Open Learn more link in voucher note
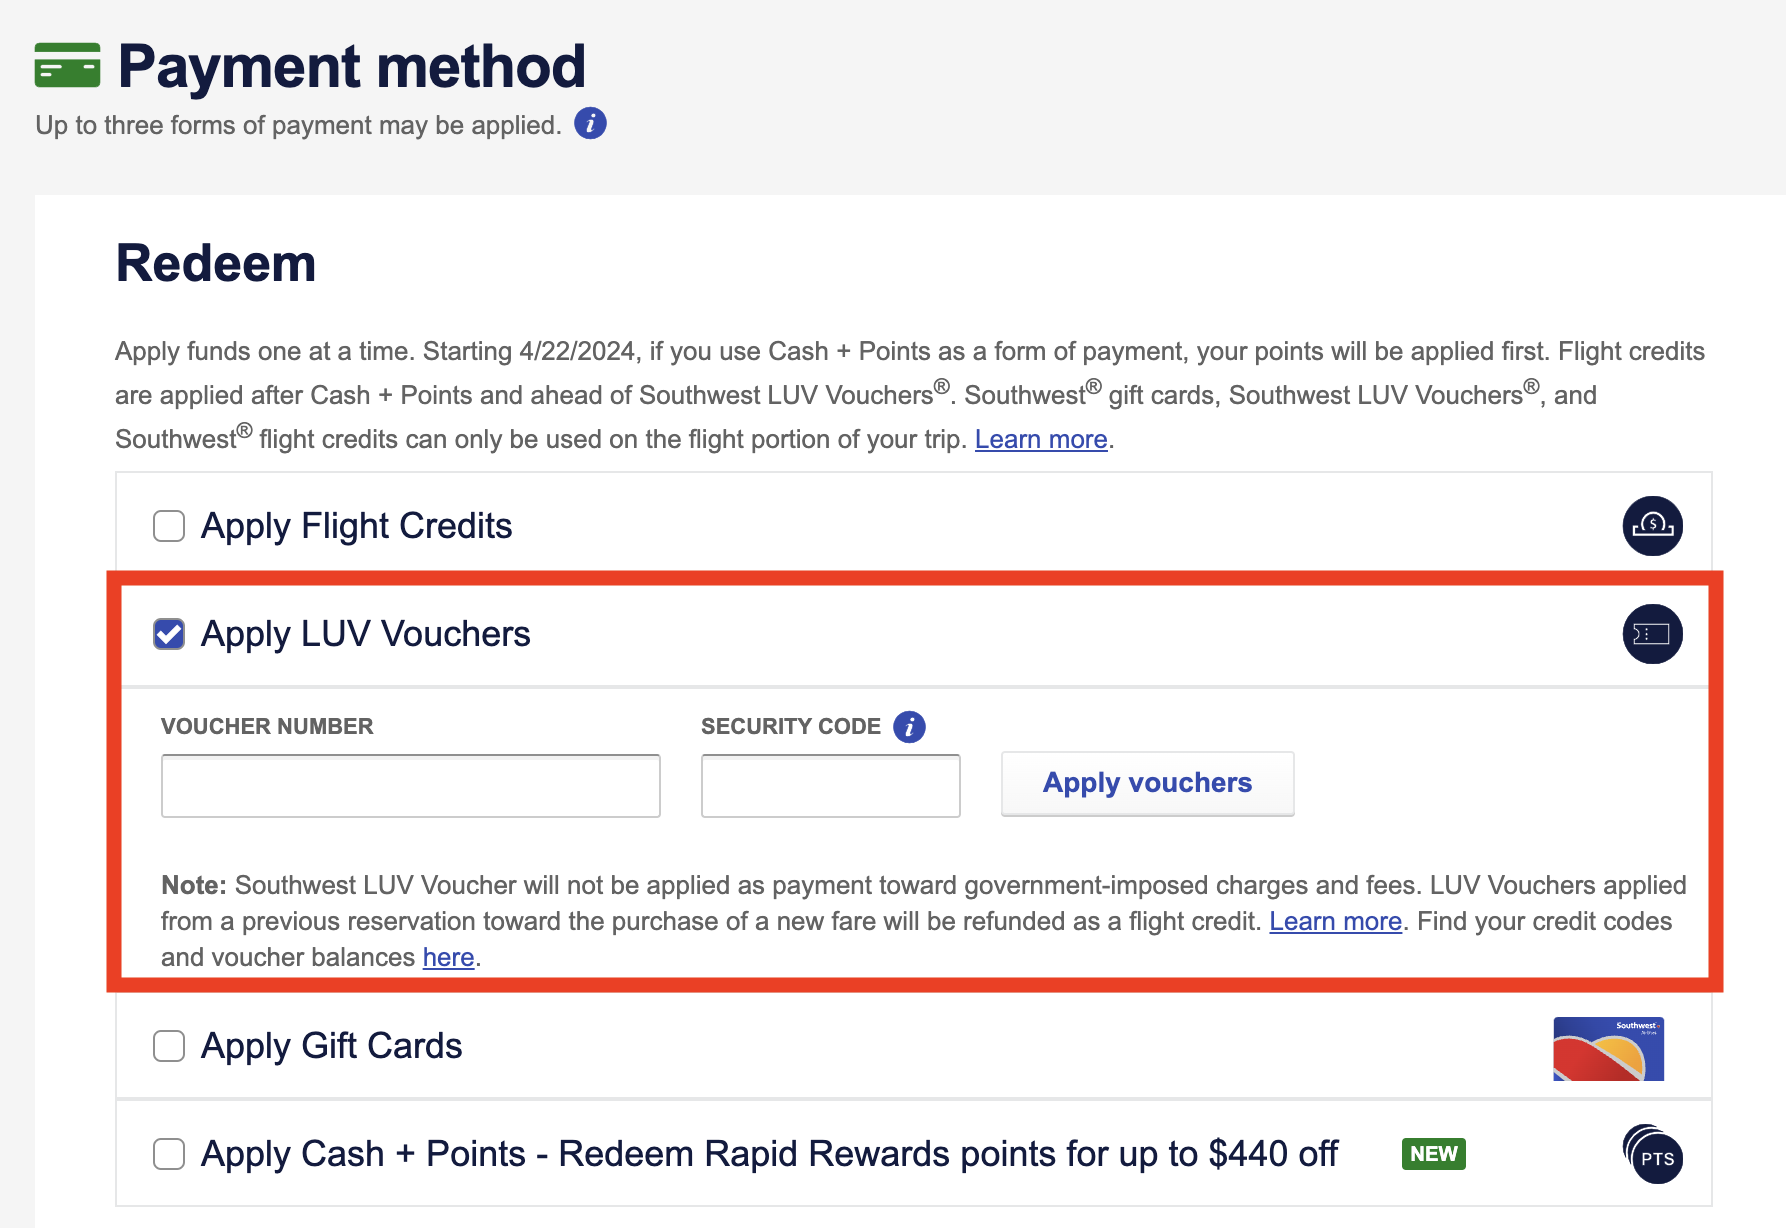 point(1335,922)
